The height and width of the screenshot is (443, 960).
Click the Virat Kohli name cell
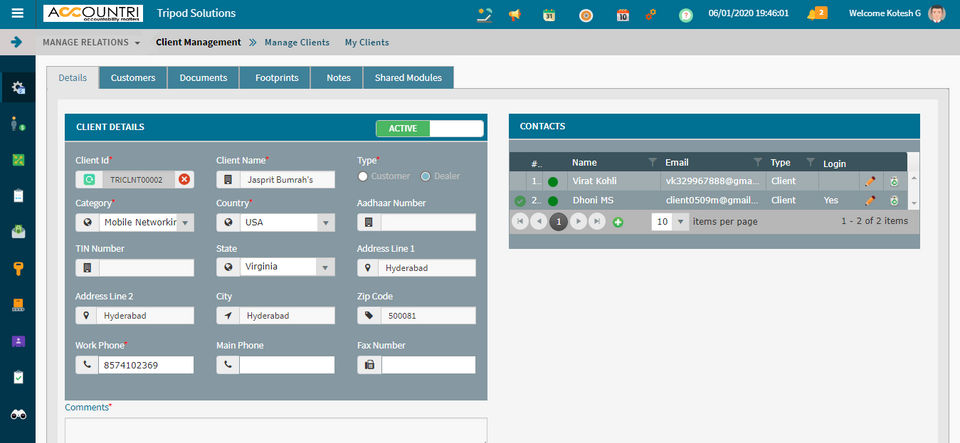pyautogui.click(x=613, y=181)
